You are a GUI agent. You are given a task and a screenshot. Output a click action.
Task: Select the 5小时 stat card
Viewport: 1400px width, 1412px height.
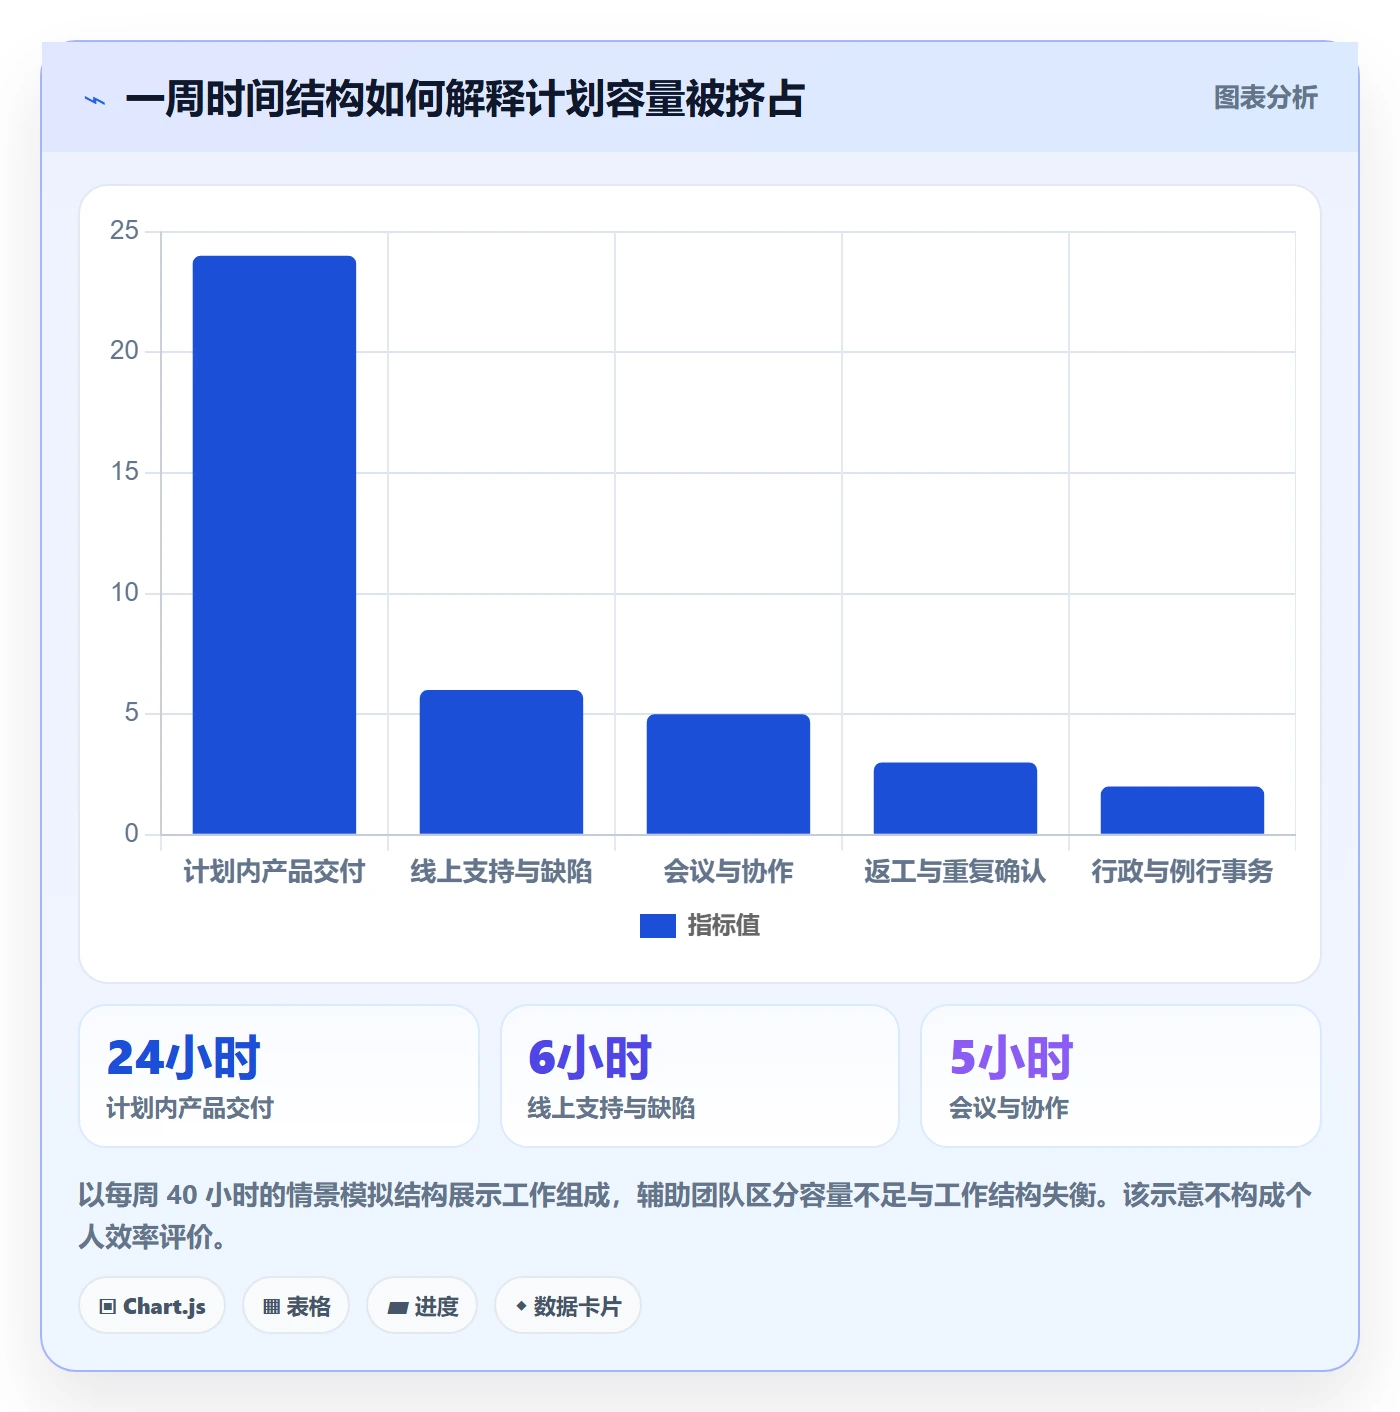(x=1121, y=1076)
